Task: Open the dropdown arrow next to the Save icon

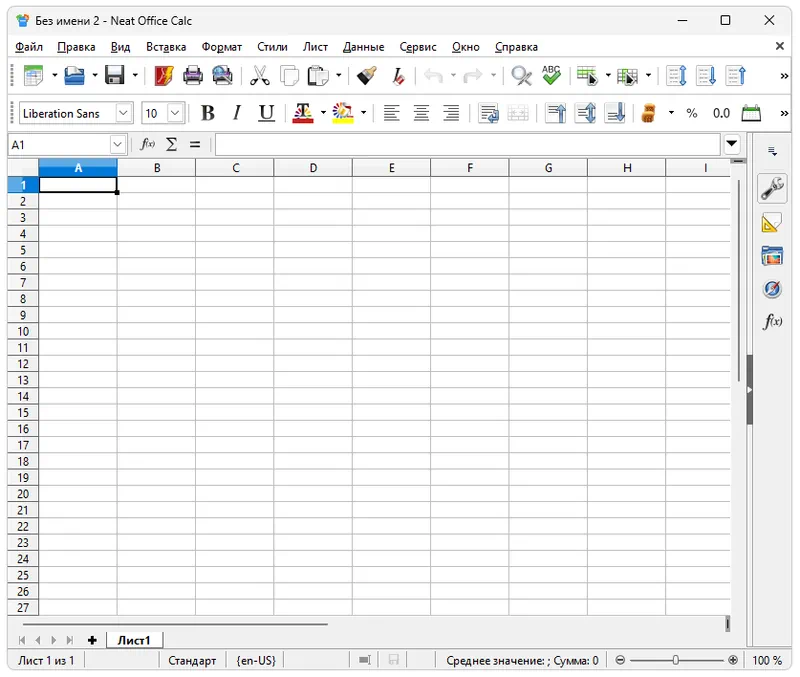Action: 135,76
